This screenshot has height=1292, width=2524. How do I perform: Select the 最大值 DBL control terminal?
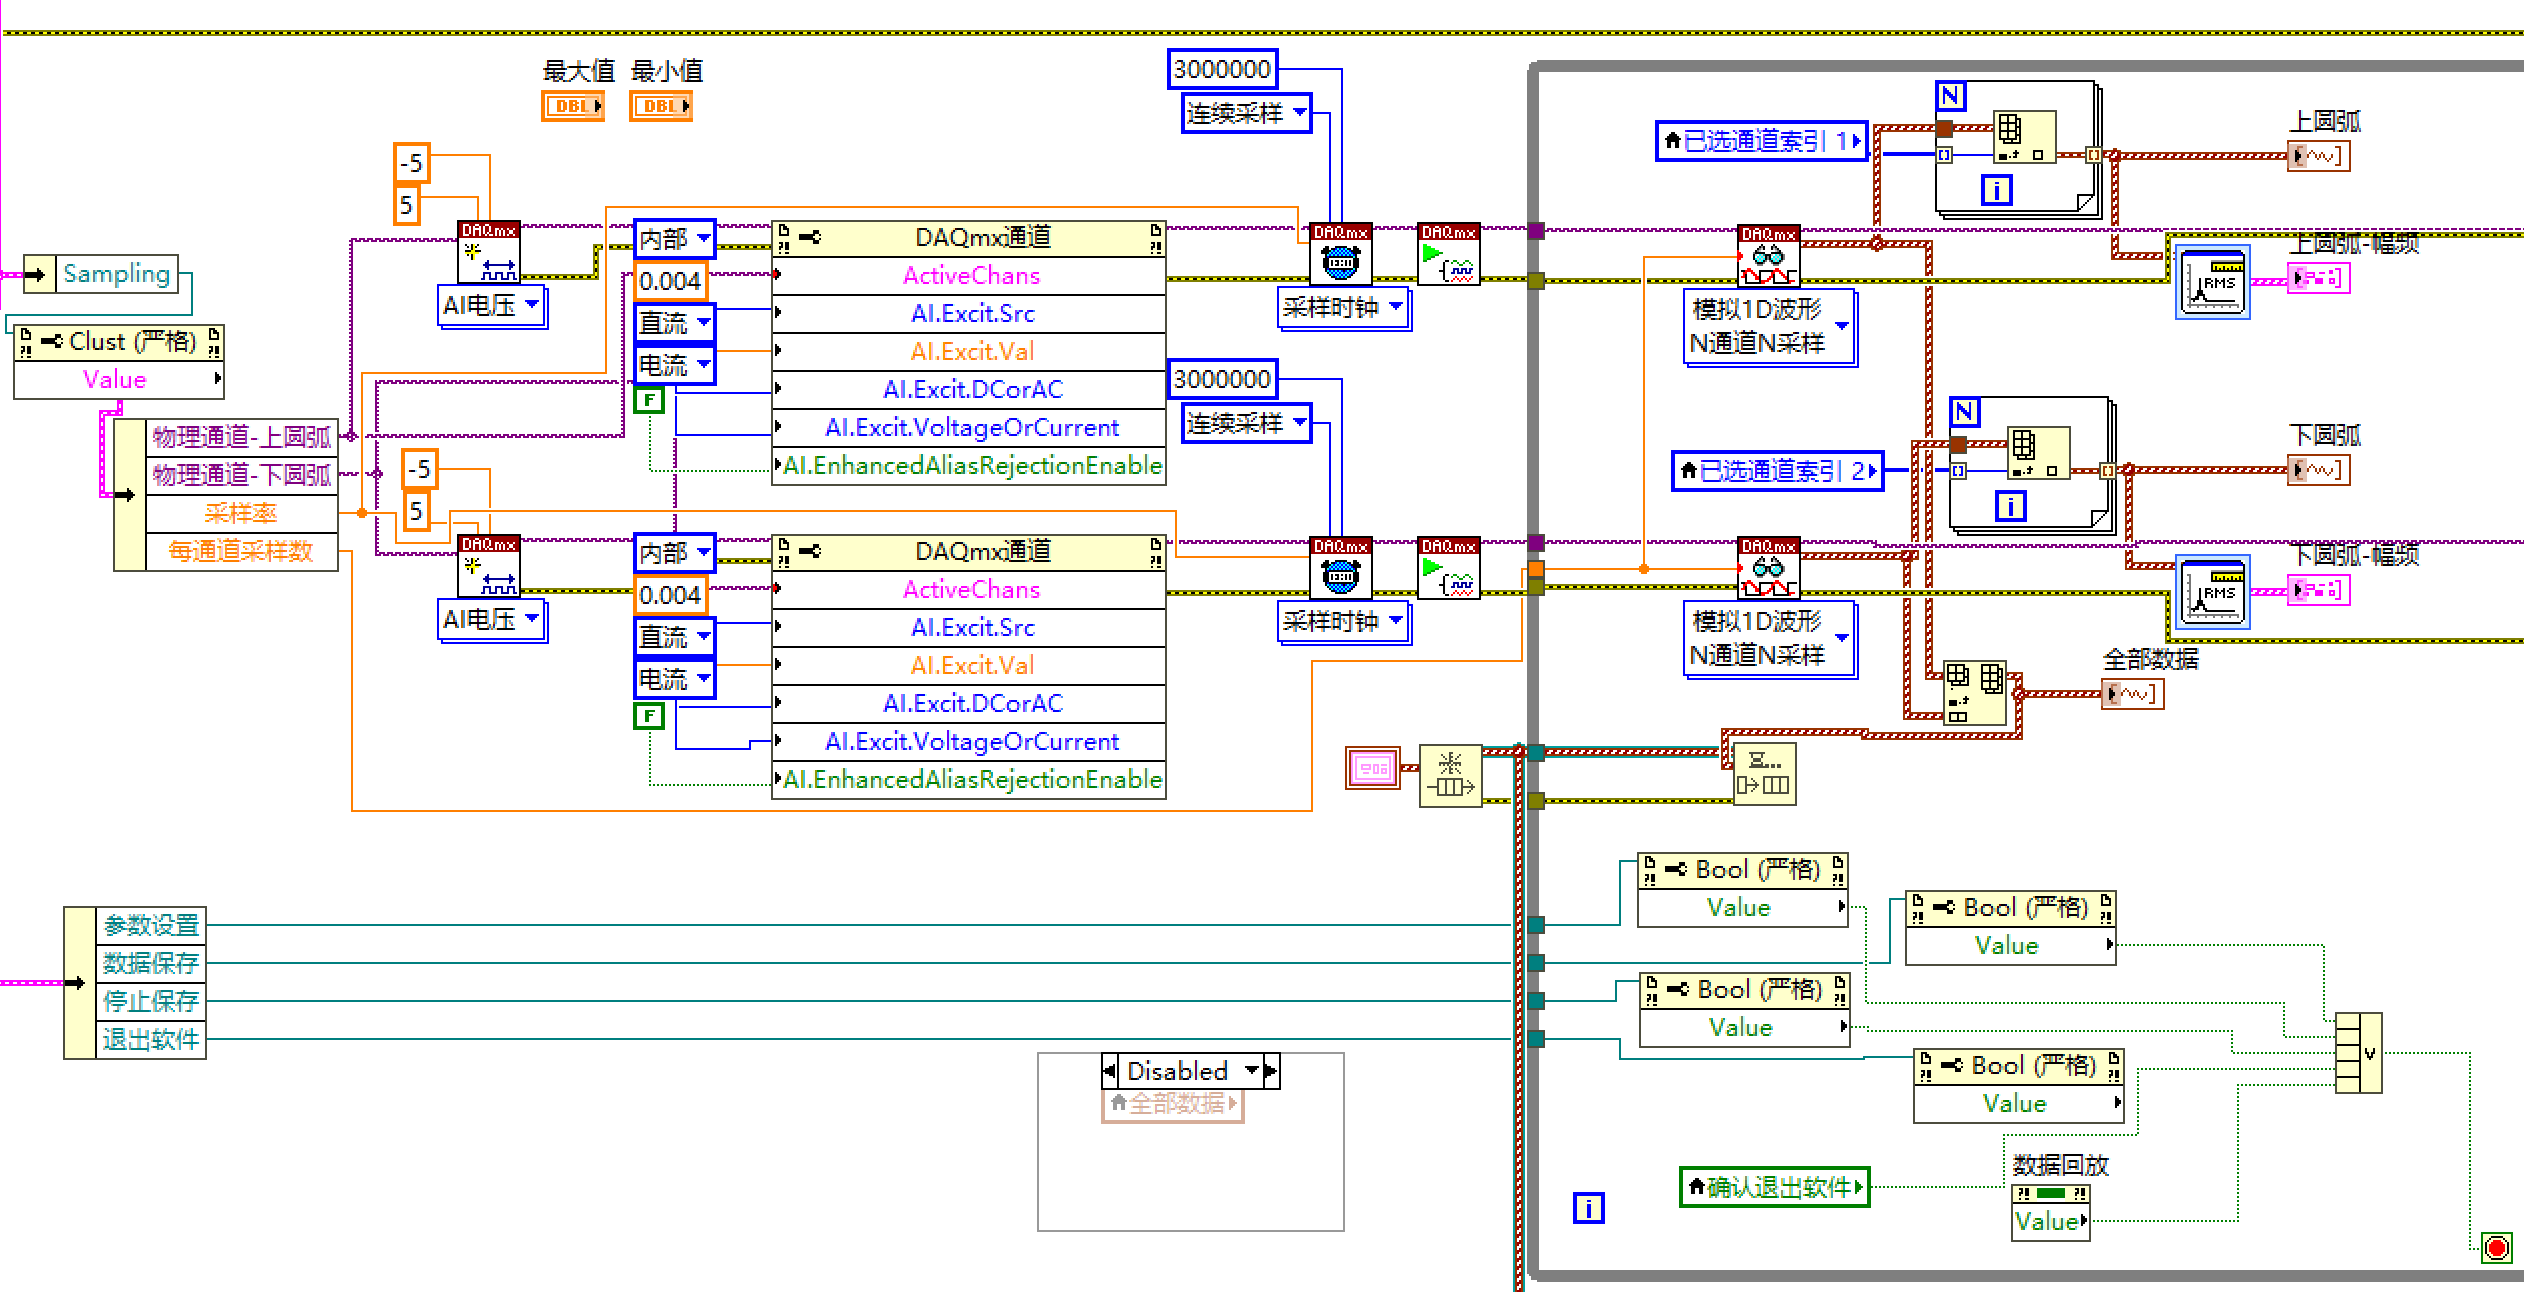point(573,106)
